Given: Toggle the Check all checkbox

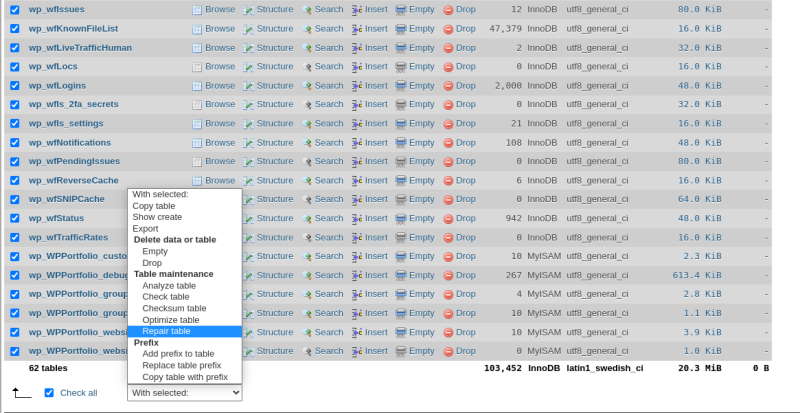Looking at the screenshot, I should point(49,393).
